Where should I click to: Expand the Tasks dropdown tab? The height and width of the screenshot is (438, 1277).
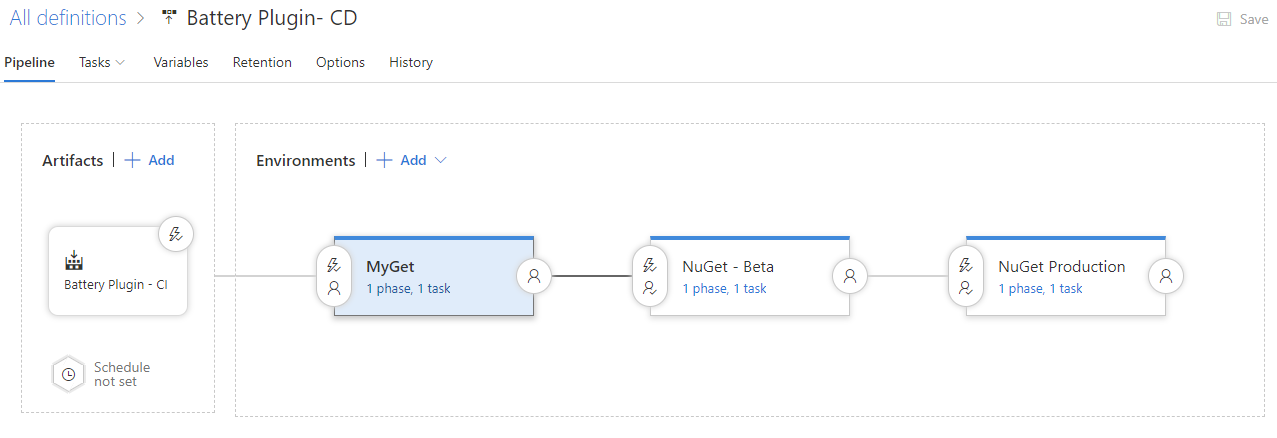coord(102,62)
